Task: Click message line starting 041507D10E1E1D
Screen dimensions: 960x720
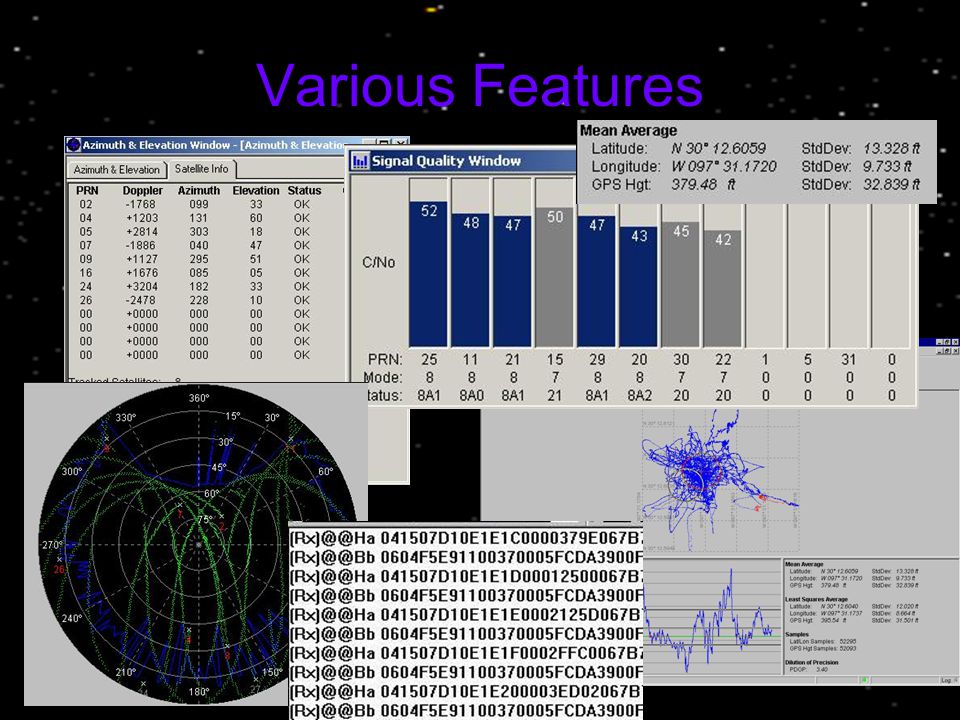Action: 466,577
